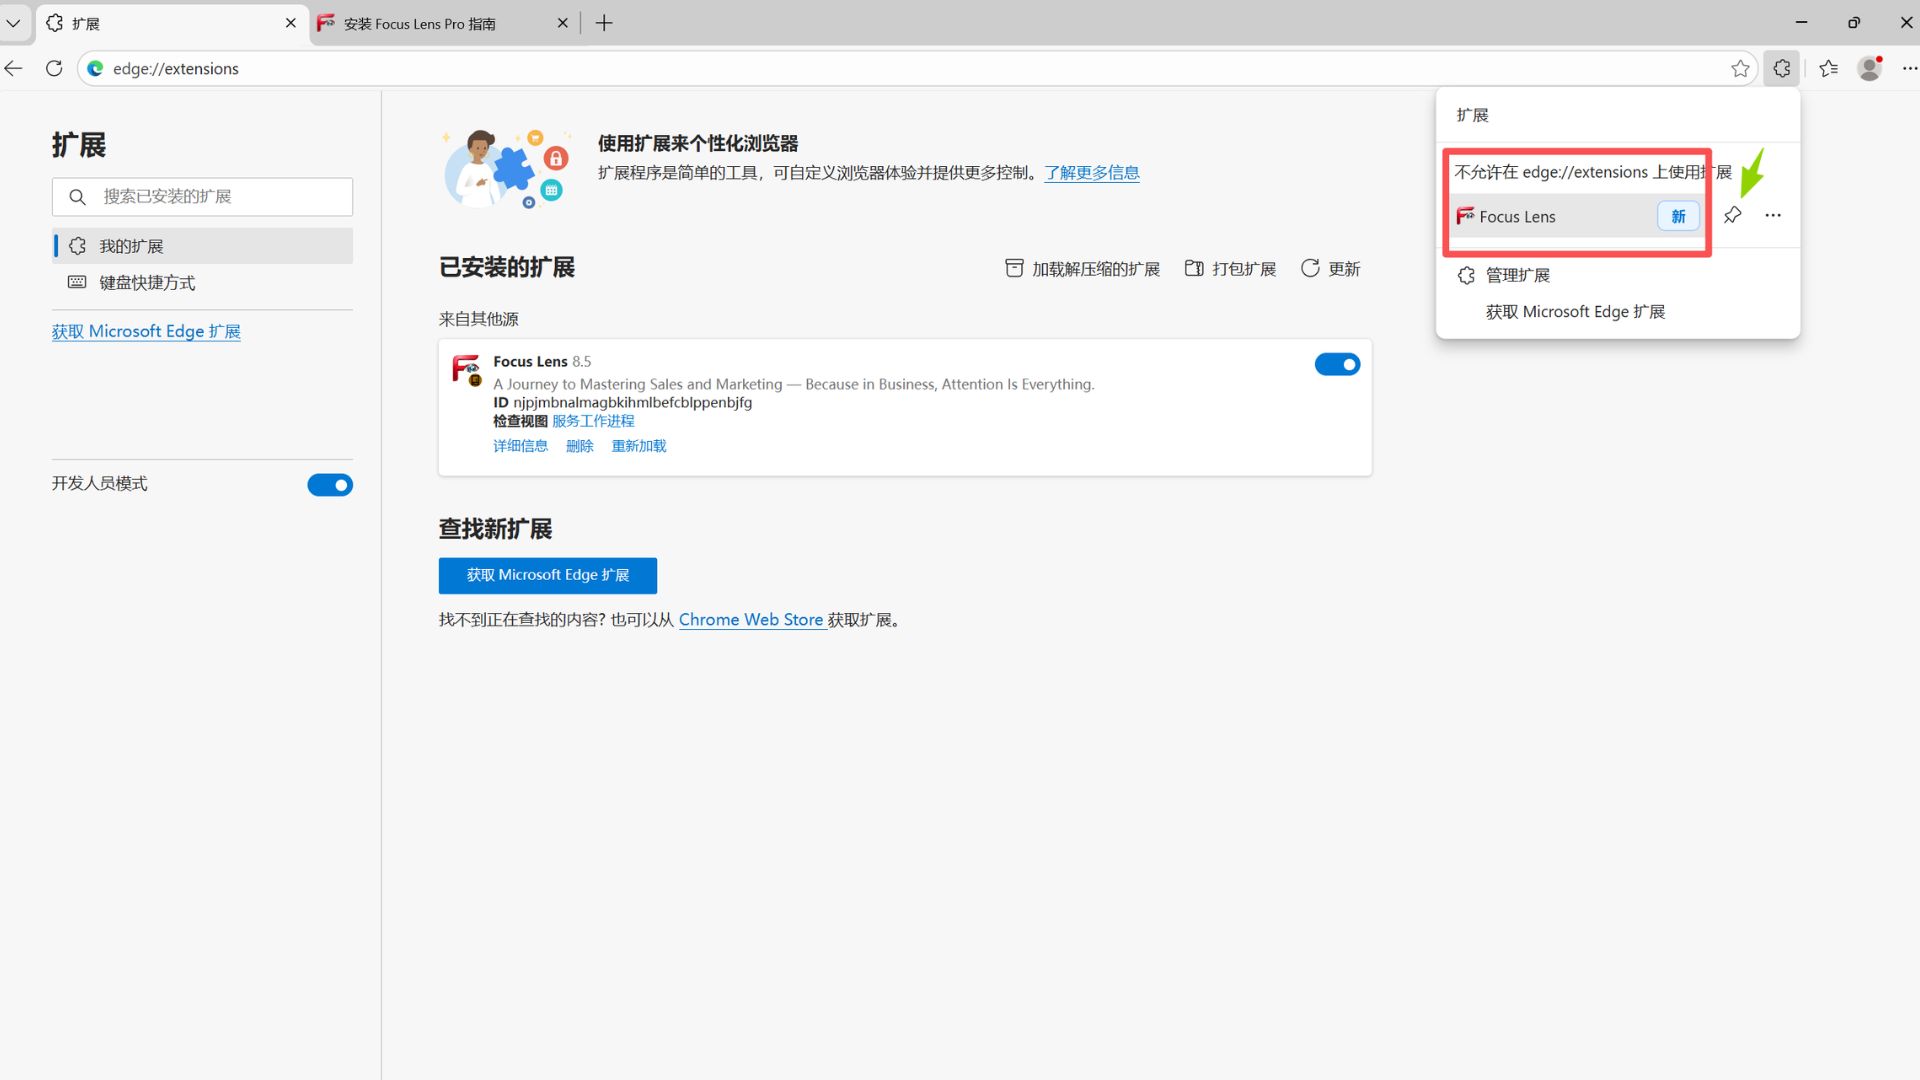Screen dimensions: 1920x1080
Task: Click the extensions puzzle icon in toolbar
Action: [x=1781, y=68]
